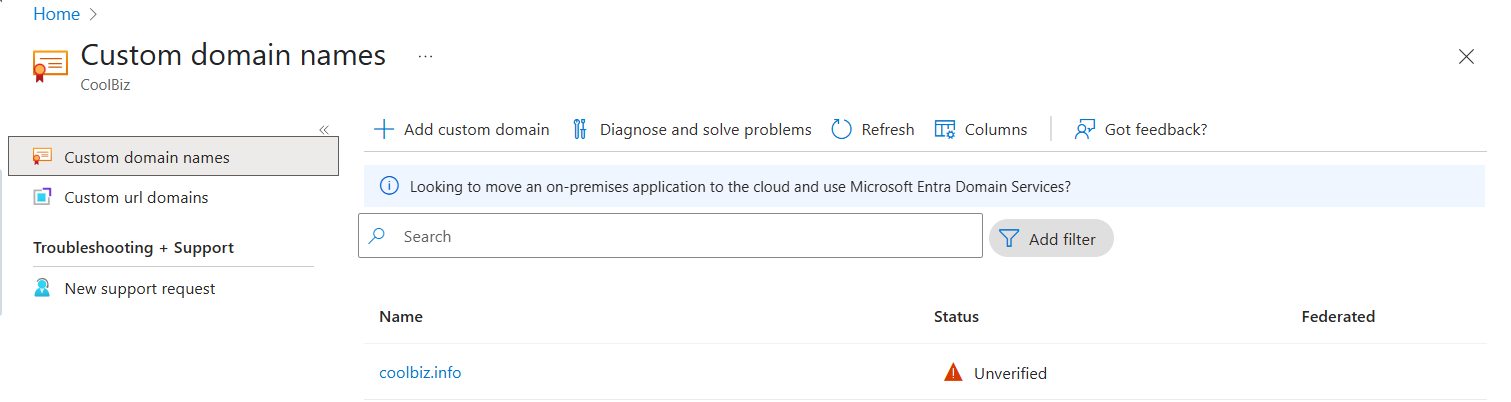1511x402 pixels.
Task: Select Custom domain names in sidebar
Action: coord(173,157)
